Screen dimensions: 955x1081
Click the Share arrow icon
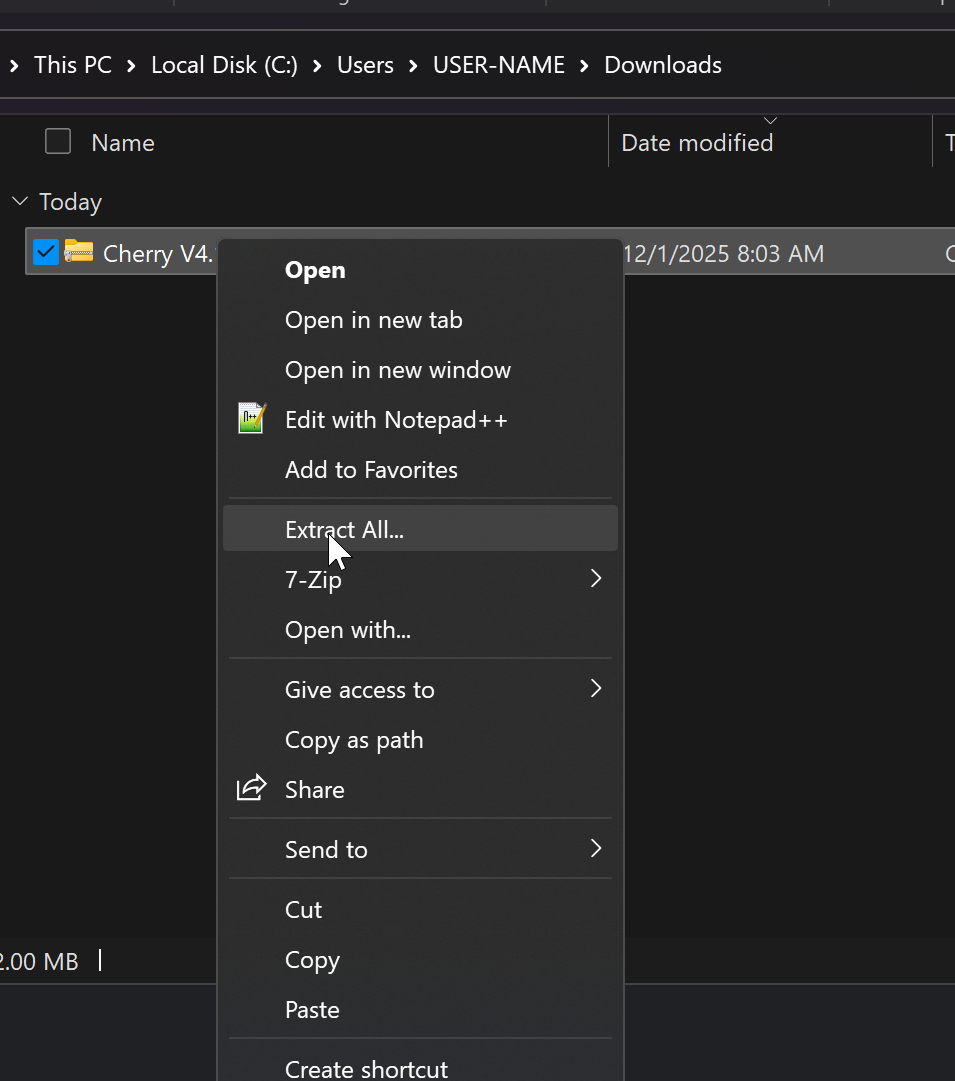[251, 789]
